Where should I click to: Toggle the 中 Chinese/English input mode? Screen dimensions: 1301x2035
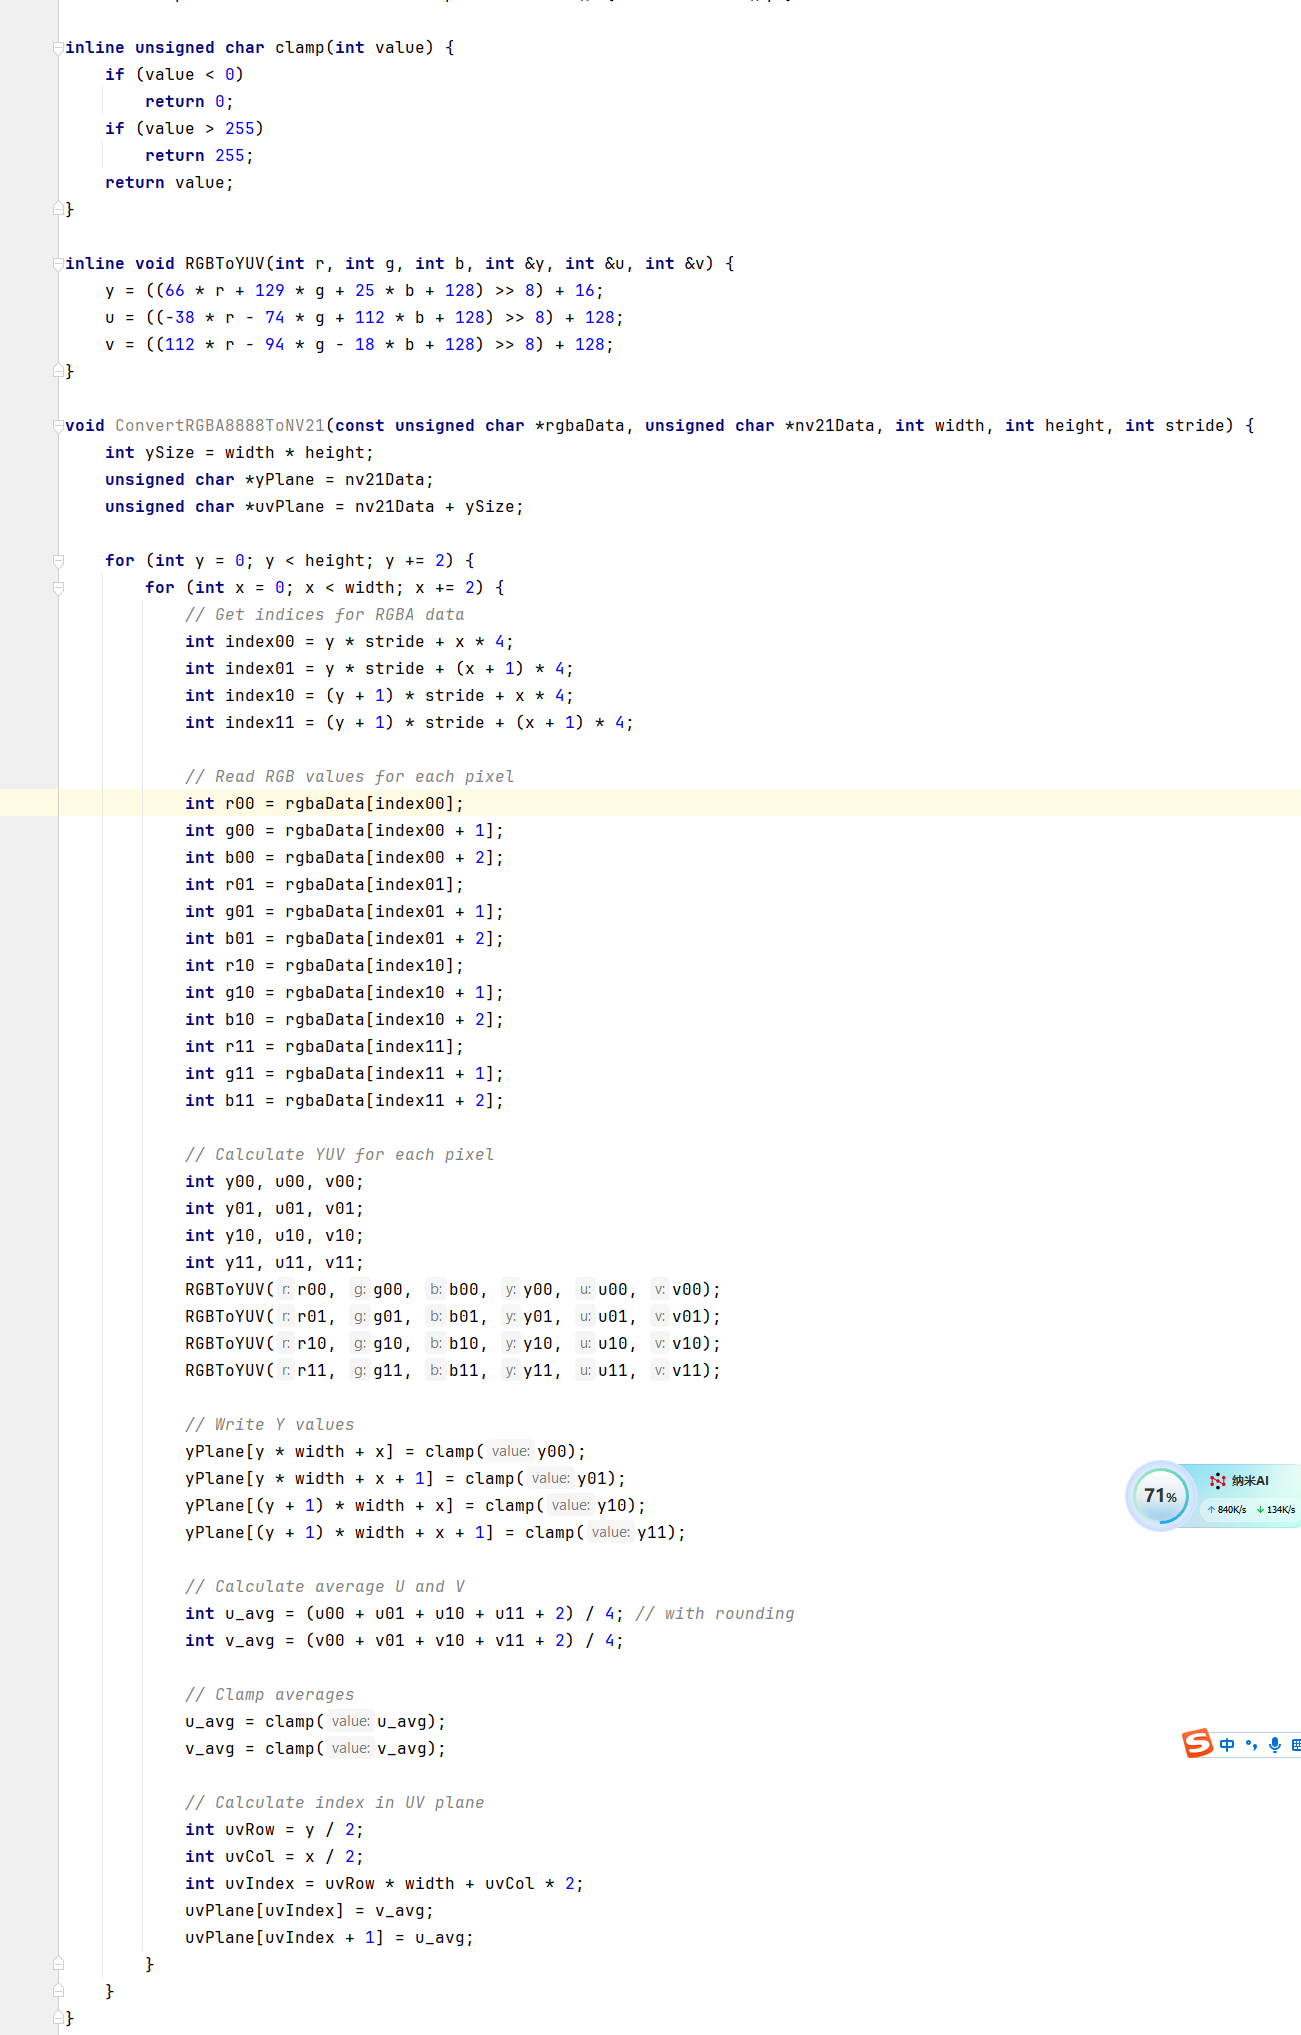click(x=1227, y=1744)
